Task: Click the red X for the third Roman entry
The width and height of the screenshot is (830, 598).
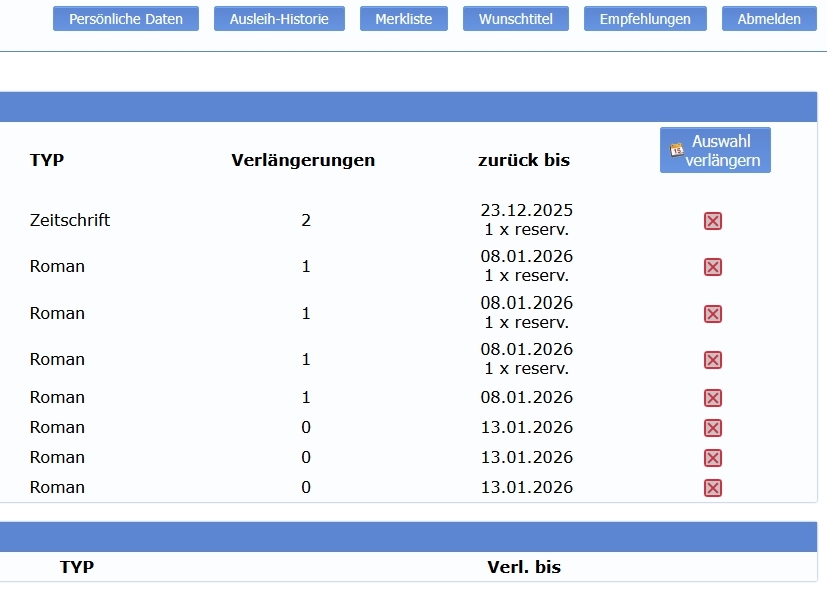Action: coord(713,360)
